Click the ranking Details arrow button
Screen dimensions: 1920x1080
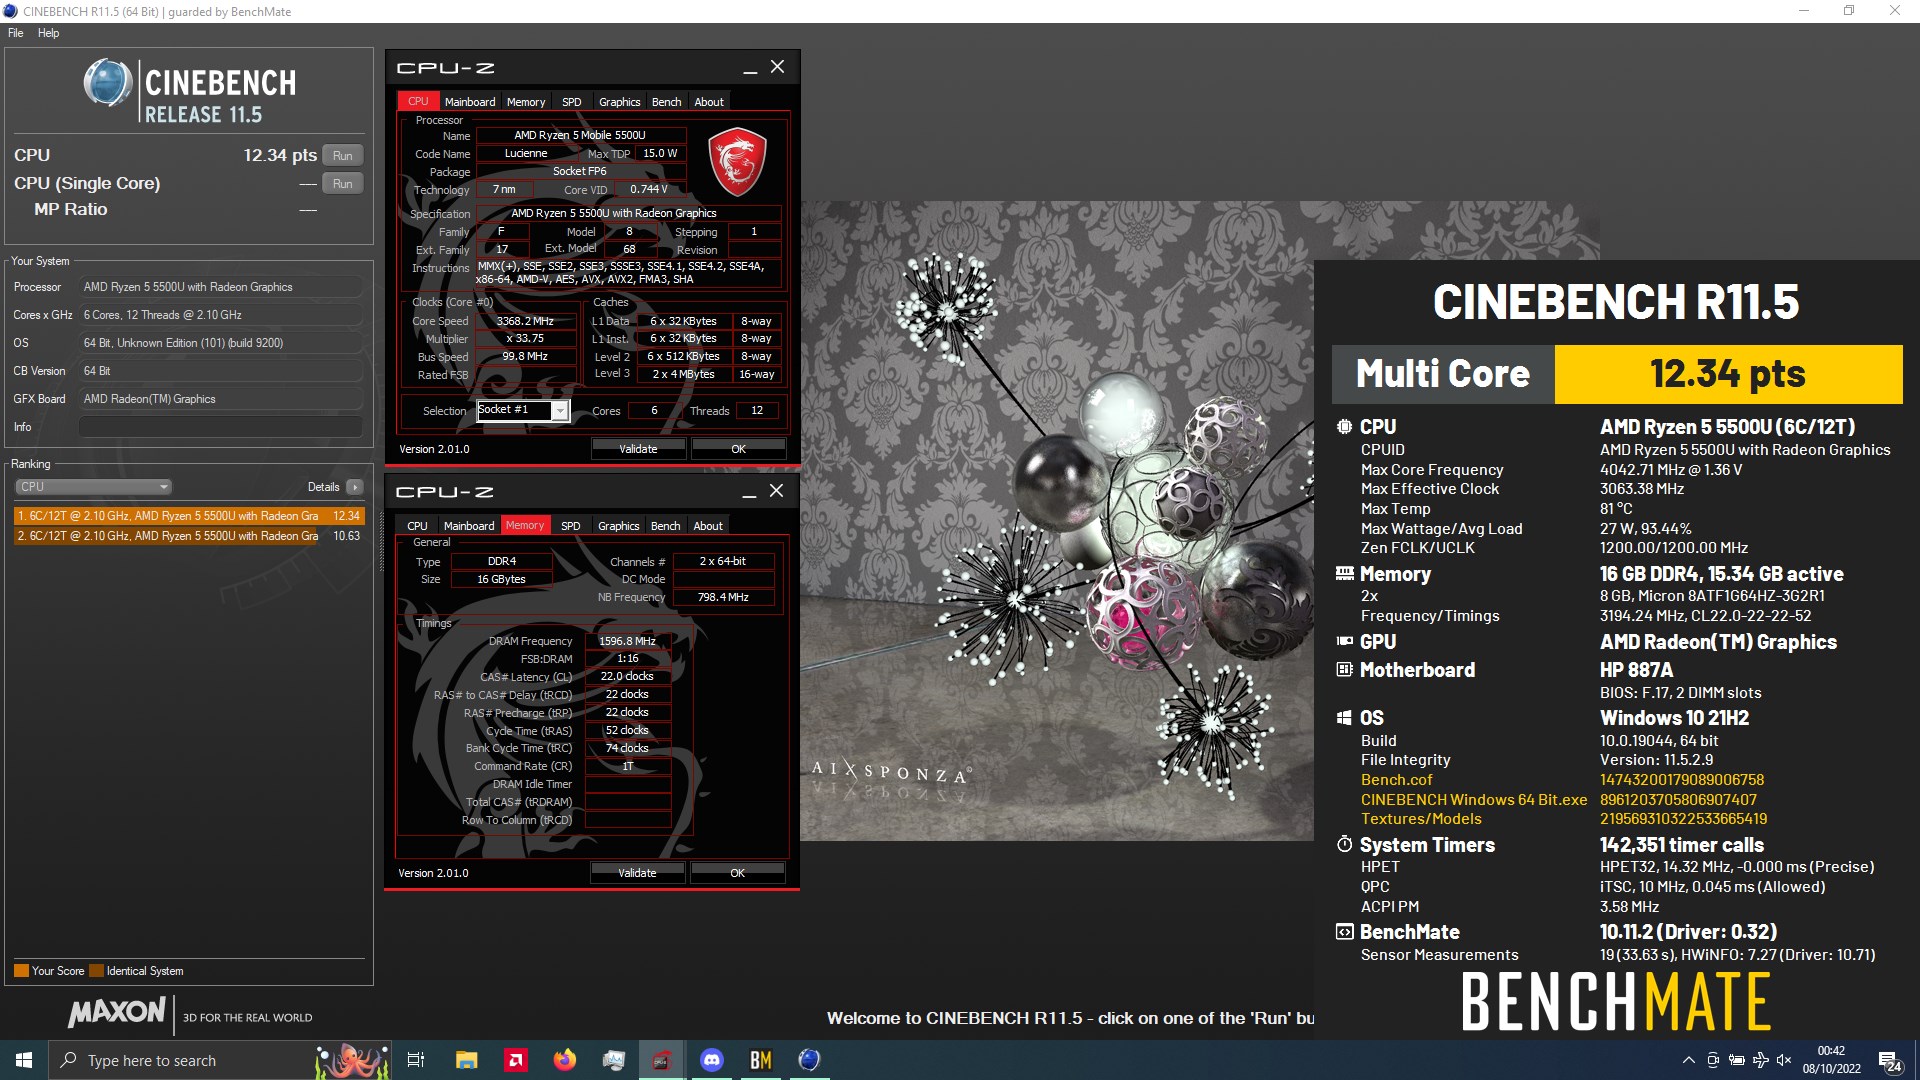point(354,487)
